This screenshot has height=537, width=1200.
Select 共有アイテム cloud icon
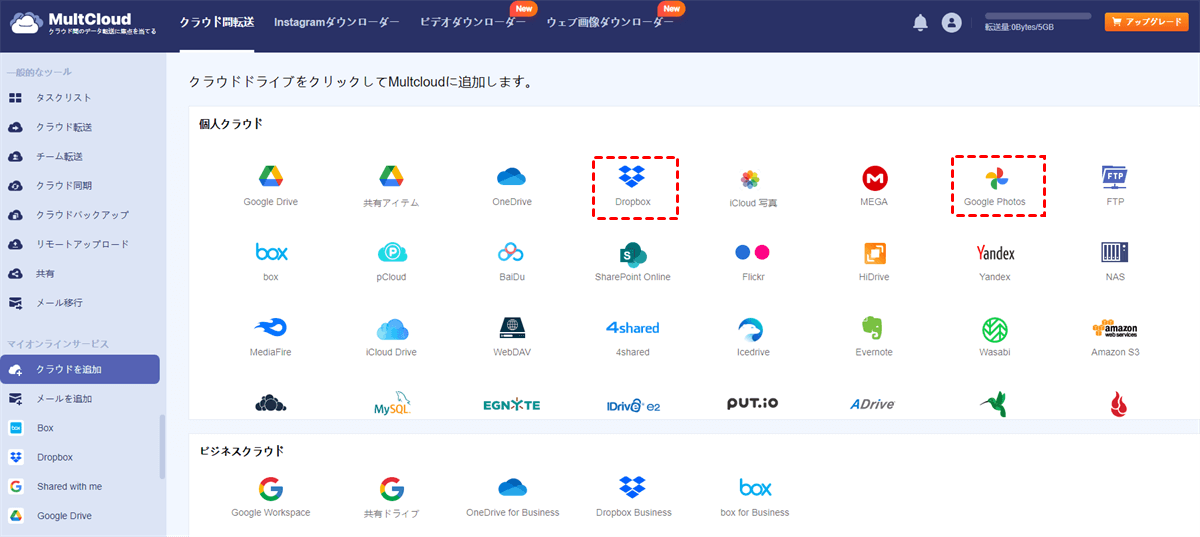(x=391, y=186)
